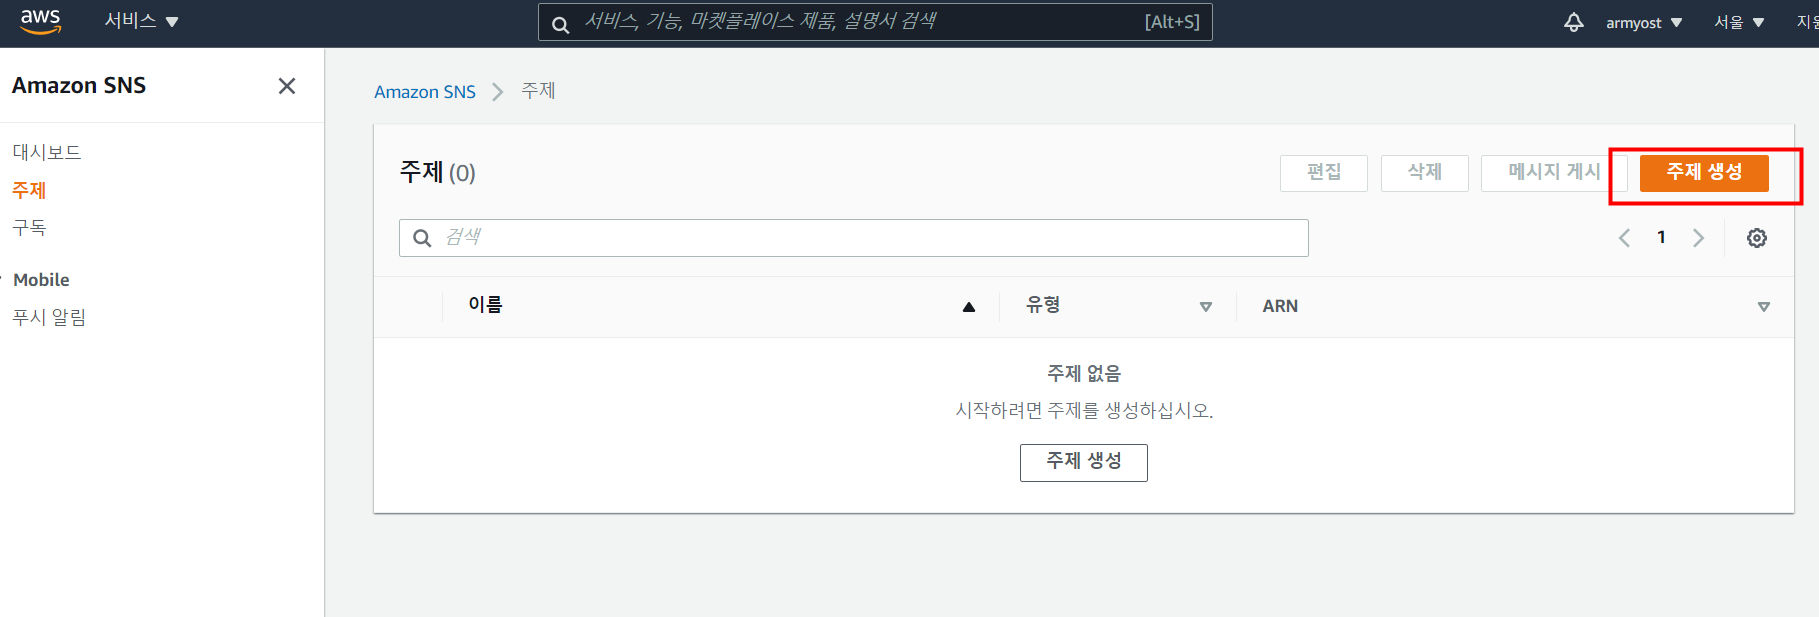Viewport: 1819px width, 617px height.
Task: Click the orange 주제 생성 button
Action: 1704,172
